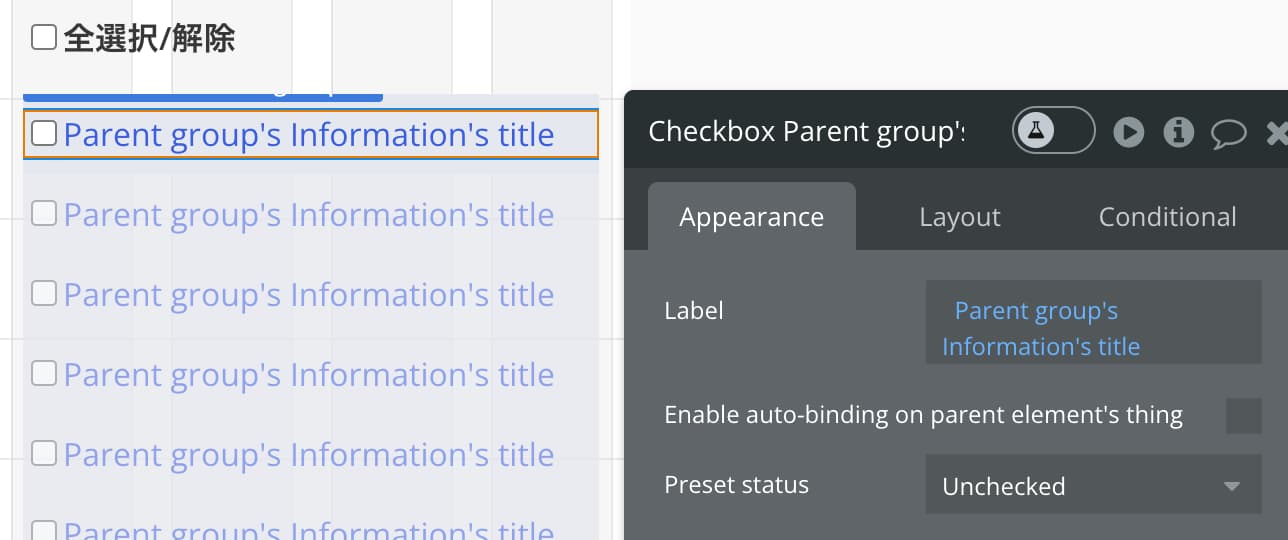Open the info icon in property editor
Image resolution: width=1288 pixels, height=540 pixels.
[x=1179, y=132]
